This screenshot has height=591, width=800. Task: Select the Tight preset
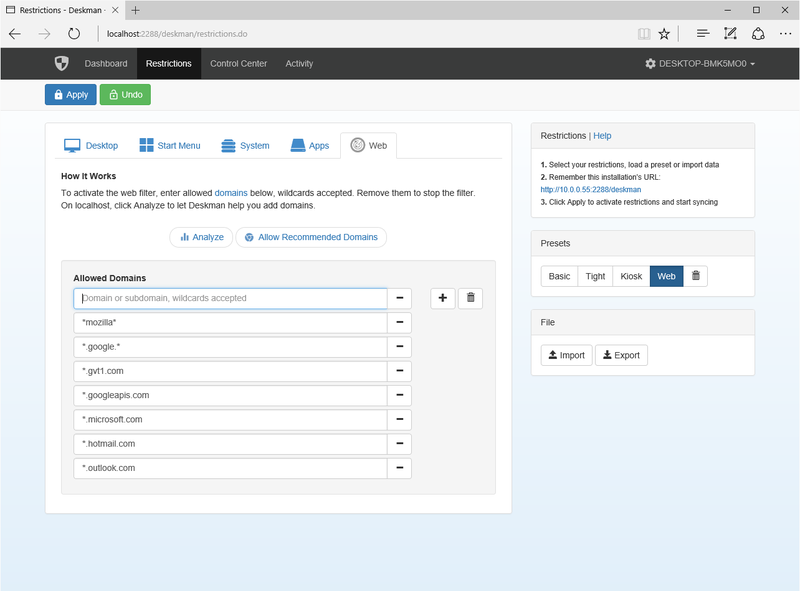595,276
